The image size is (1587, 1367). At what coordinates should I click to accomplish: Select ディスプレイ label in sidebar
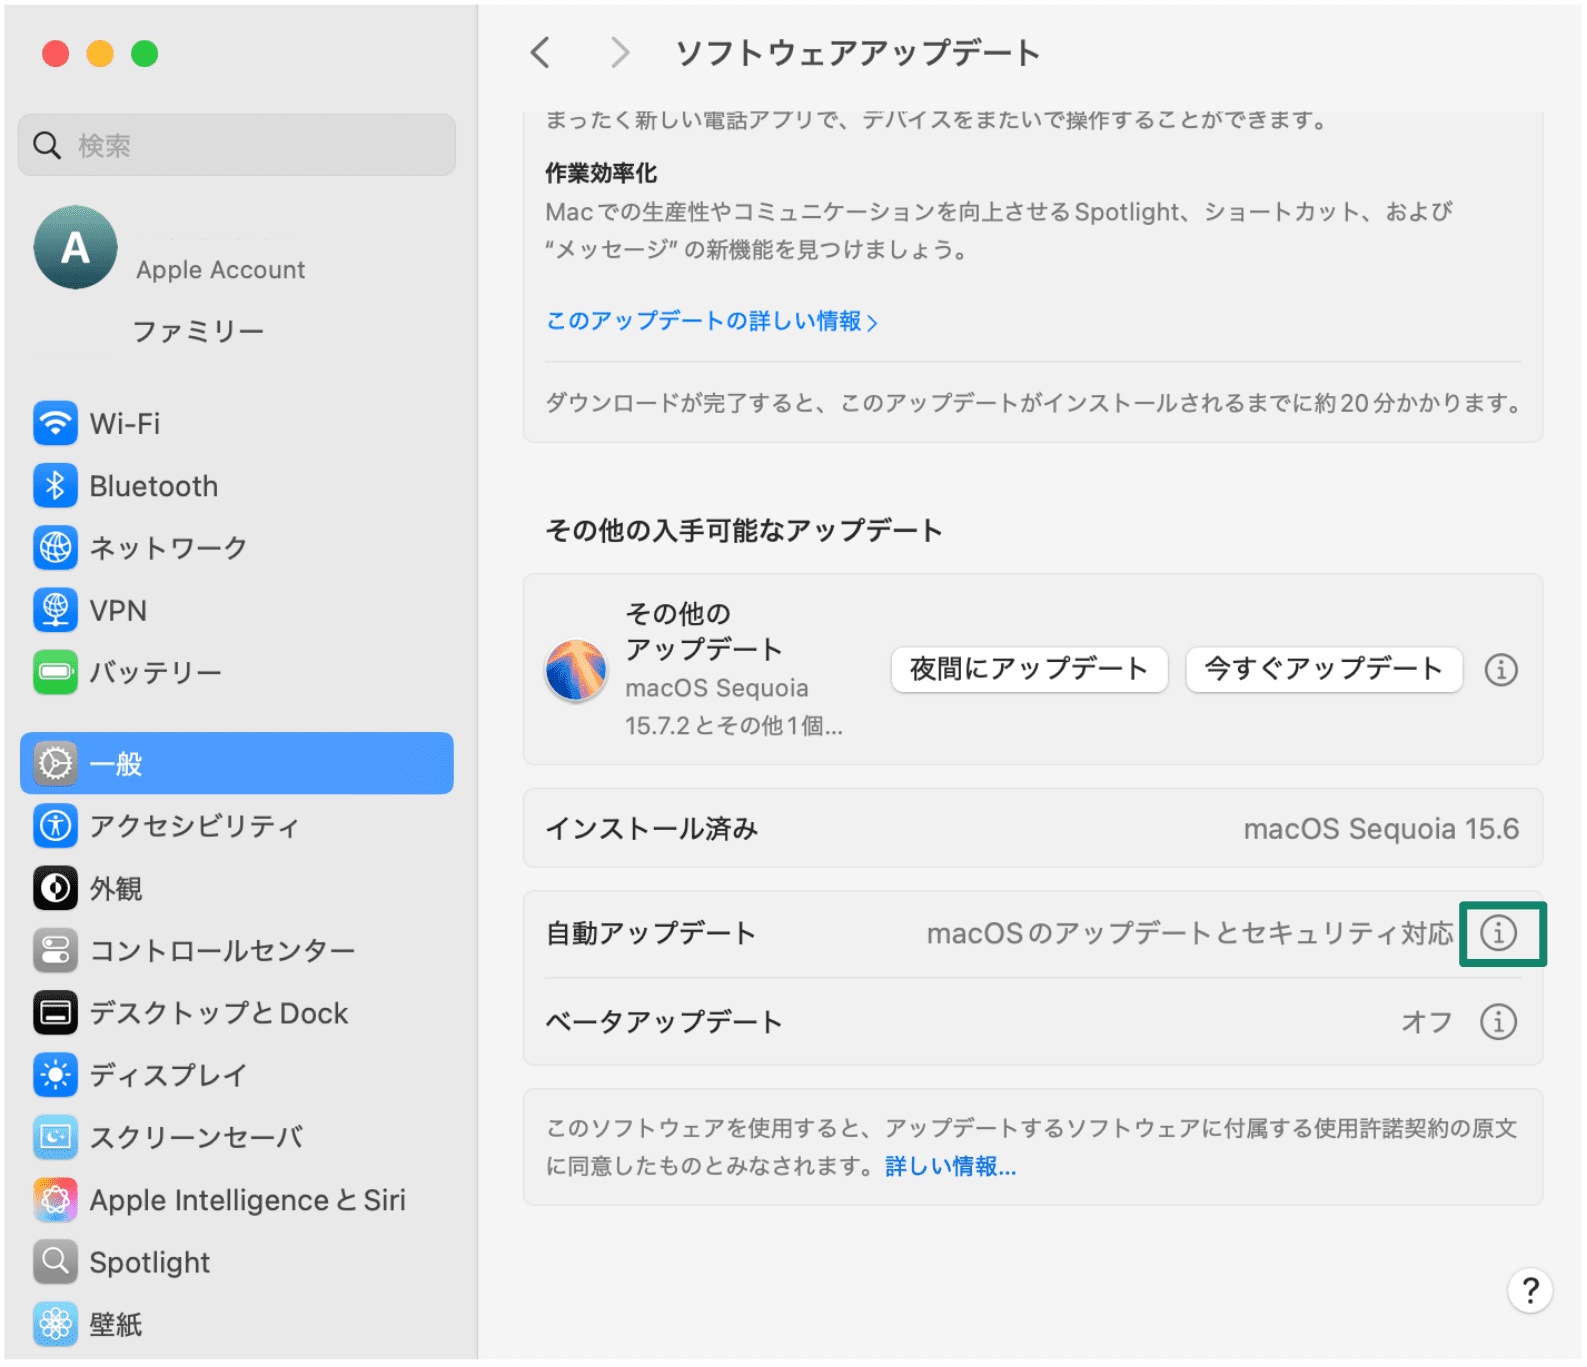pyautogui.click(x=168, y=1075)
